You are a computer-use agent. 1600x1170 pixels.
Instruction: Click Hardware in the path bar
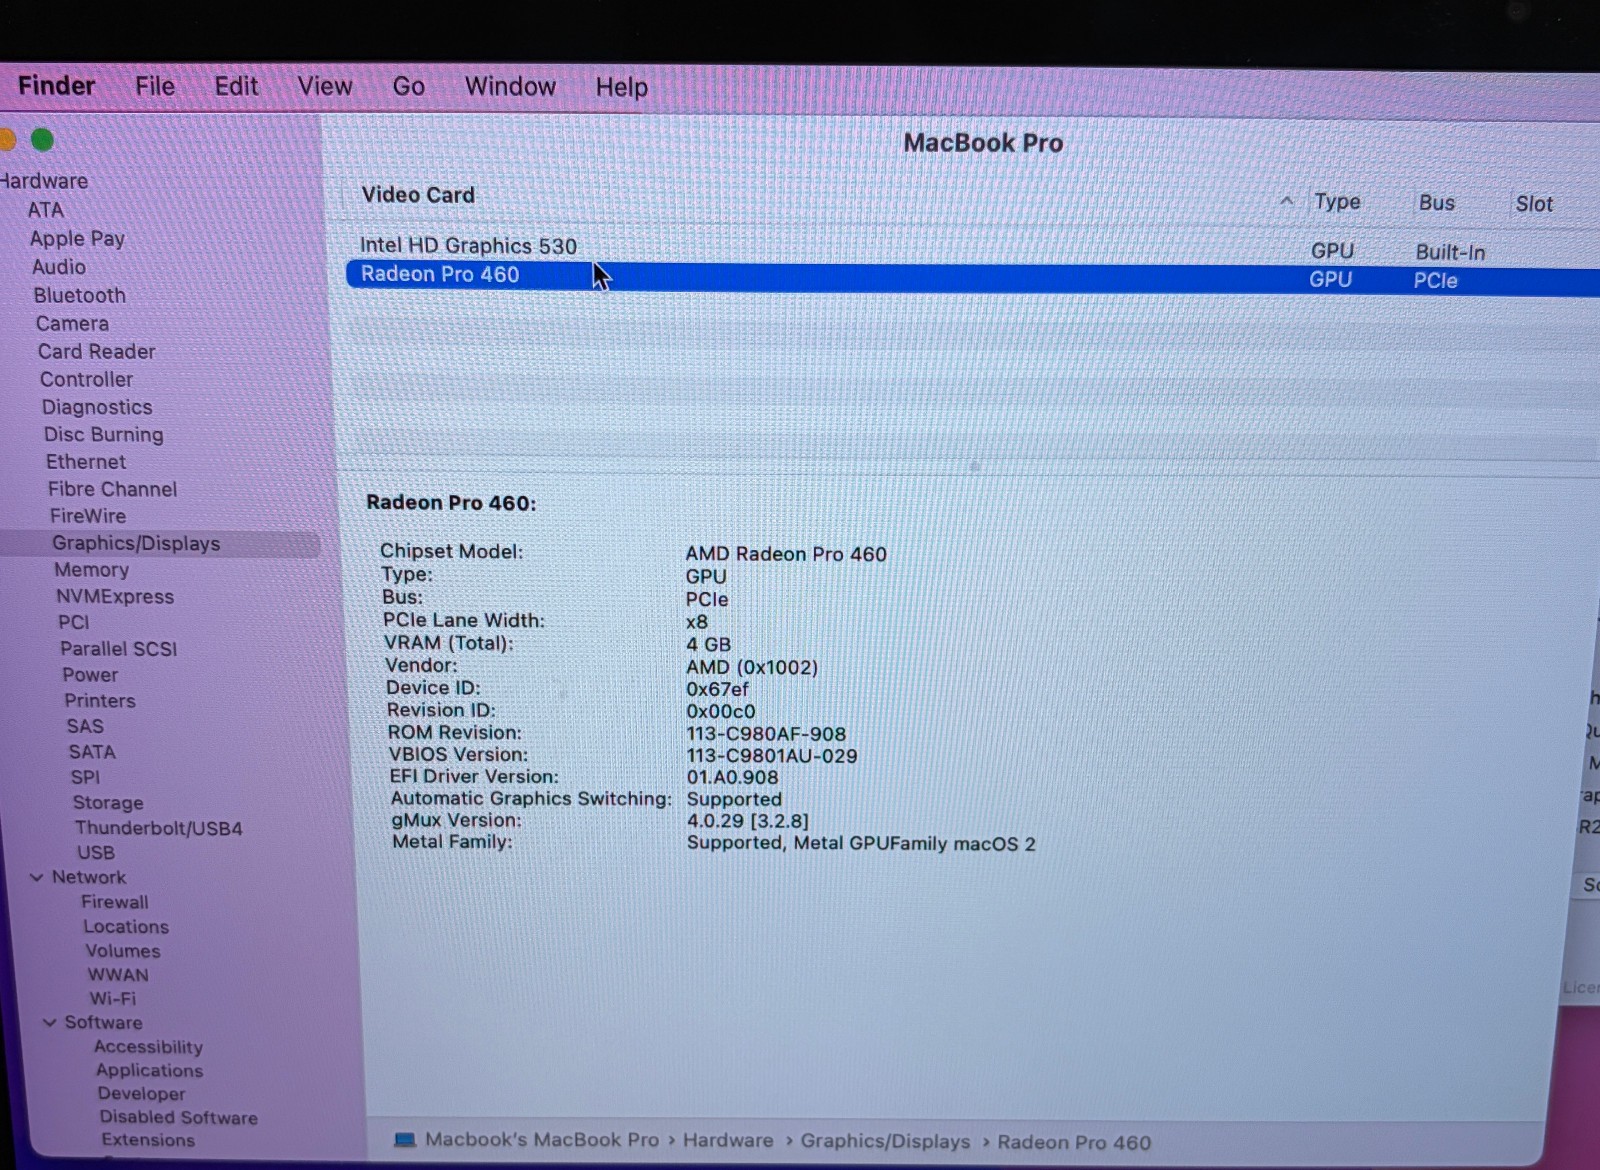[x=728, y=1141]
